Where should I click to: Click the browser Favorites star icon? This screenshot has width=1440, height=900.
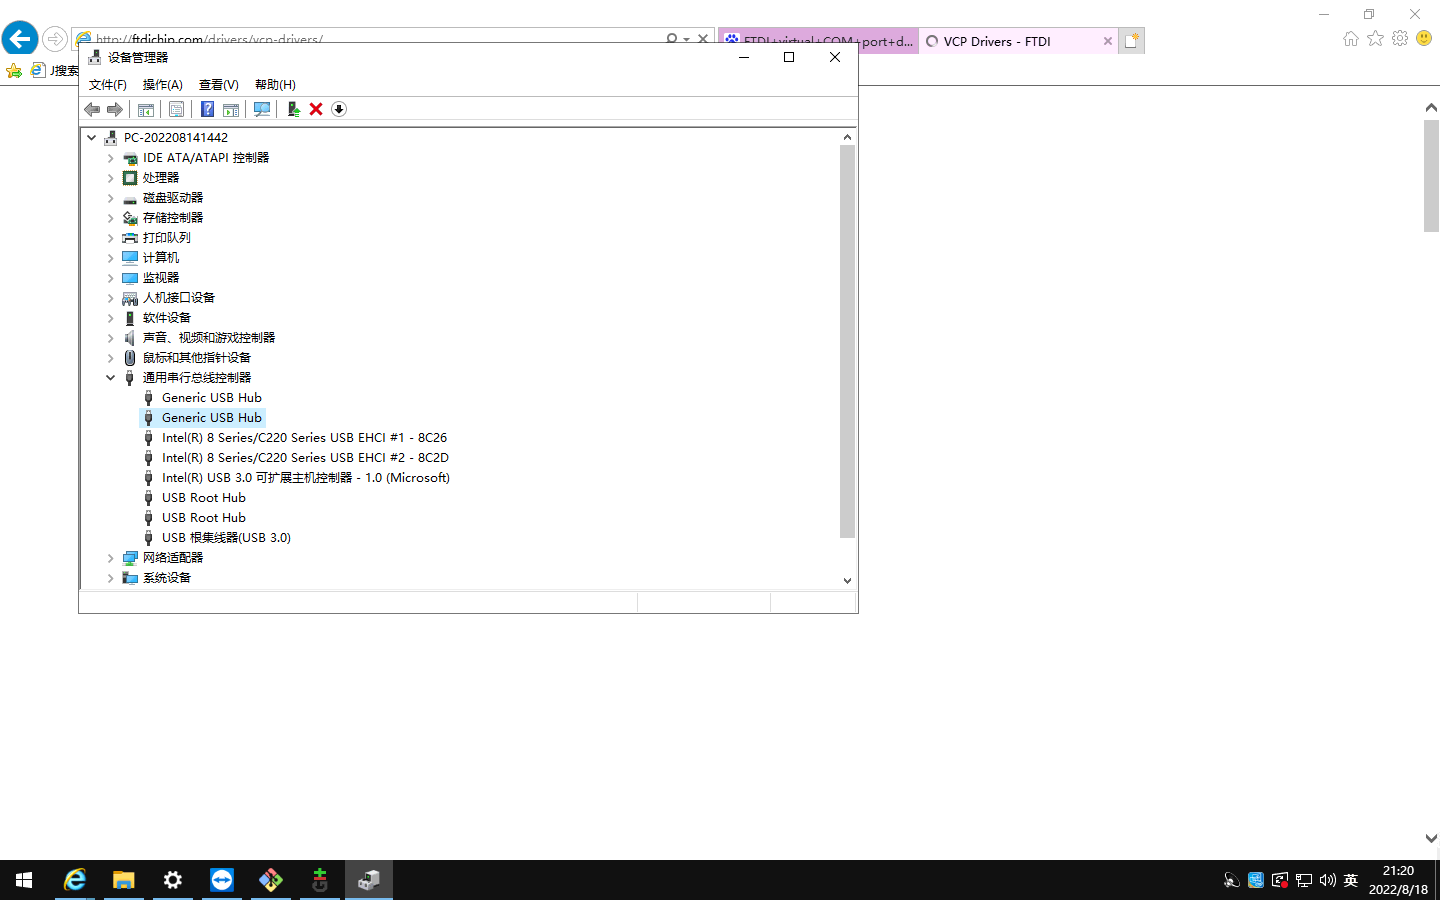point(1375,38)
